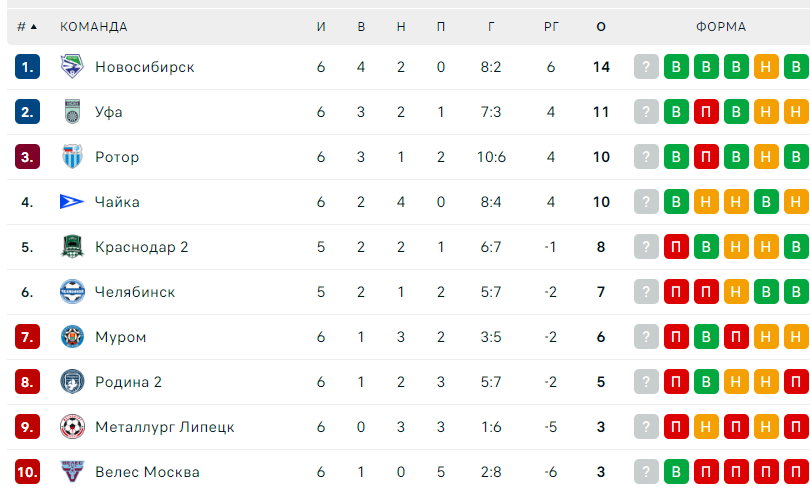
Task: Click the Ротор team emblem
Action: coord(72,156)
